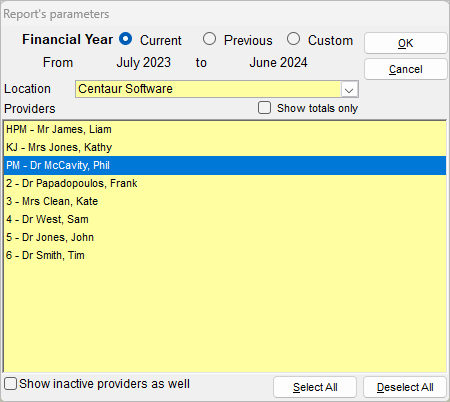The height and width of the screenshot is (402, 450).
Task: Select provider 3 - Mrs Clean, Kate
Action: 225,201
